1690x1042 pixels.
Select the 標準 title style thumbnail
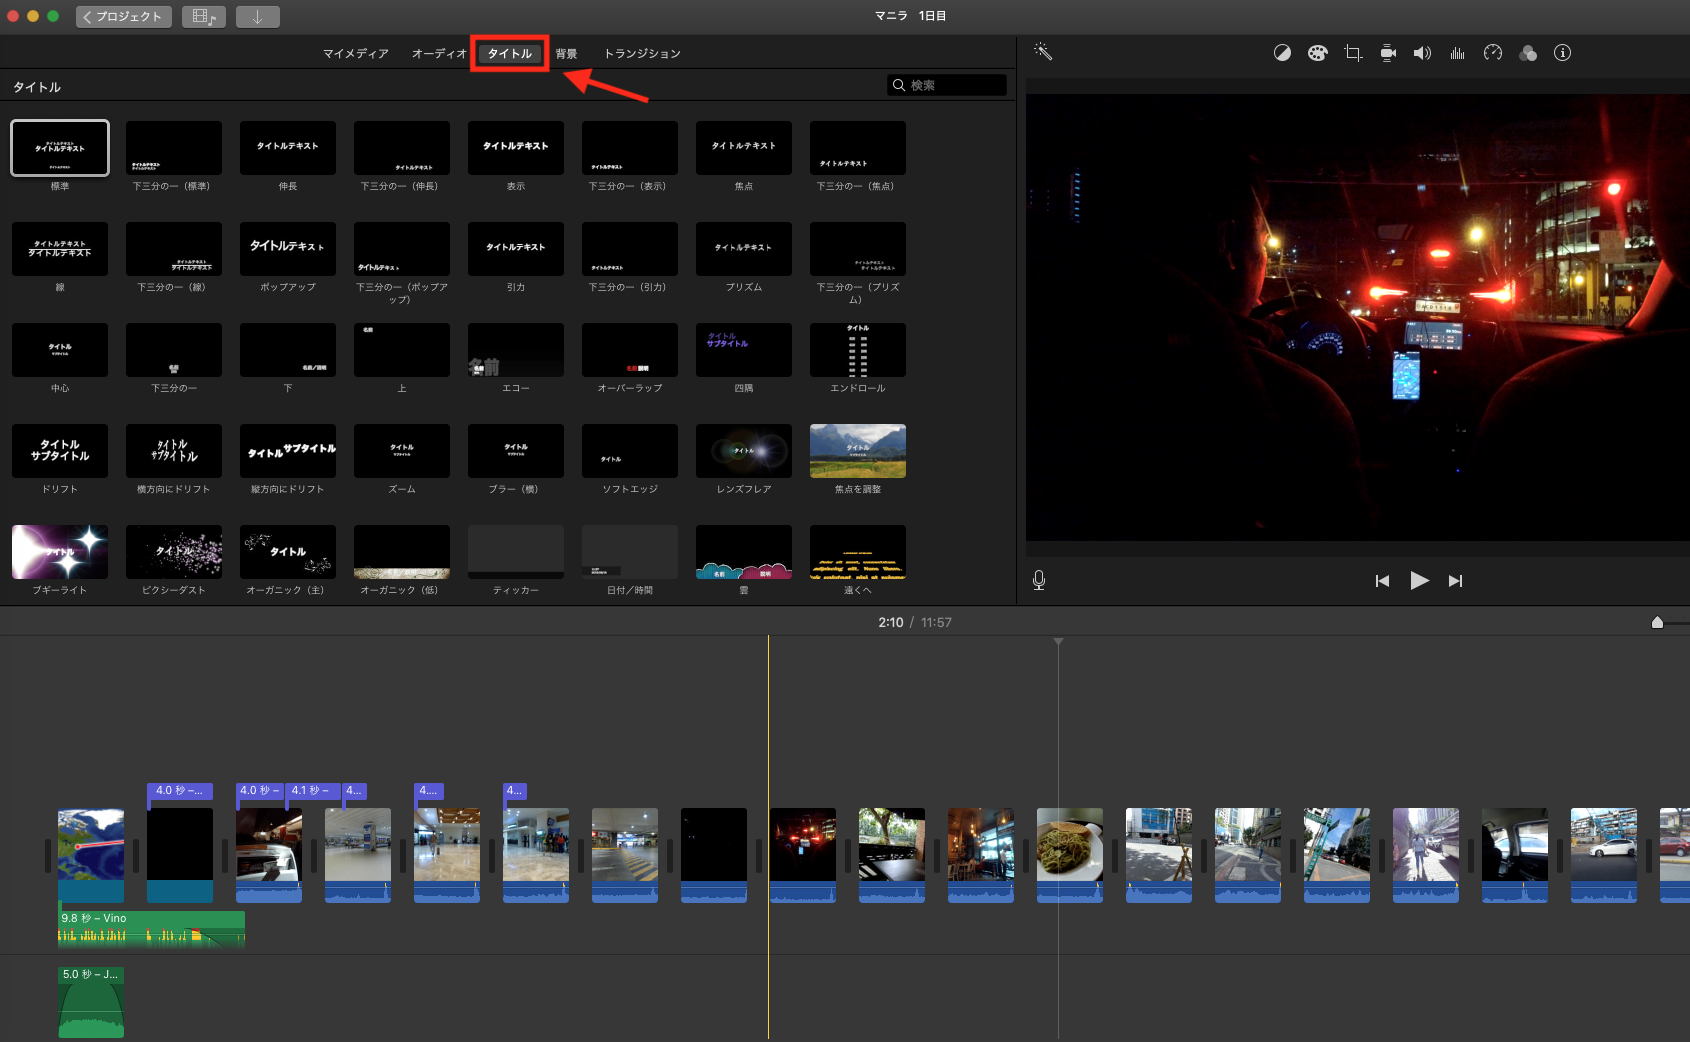coord(60,148)
